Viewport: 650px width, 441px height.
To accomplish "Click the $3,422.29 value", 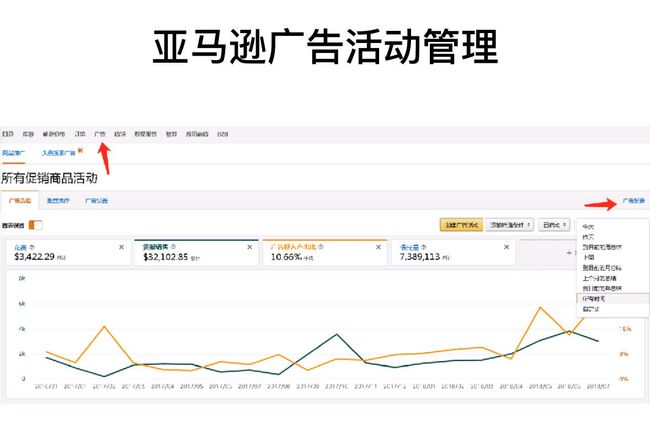I will [x=34, y=257].
